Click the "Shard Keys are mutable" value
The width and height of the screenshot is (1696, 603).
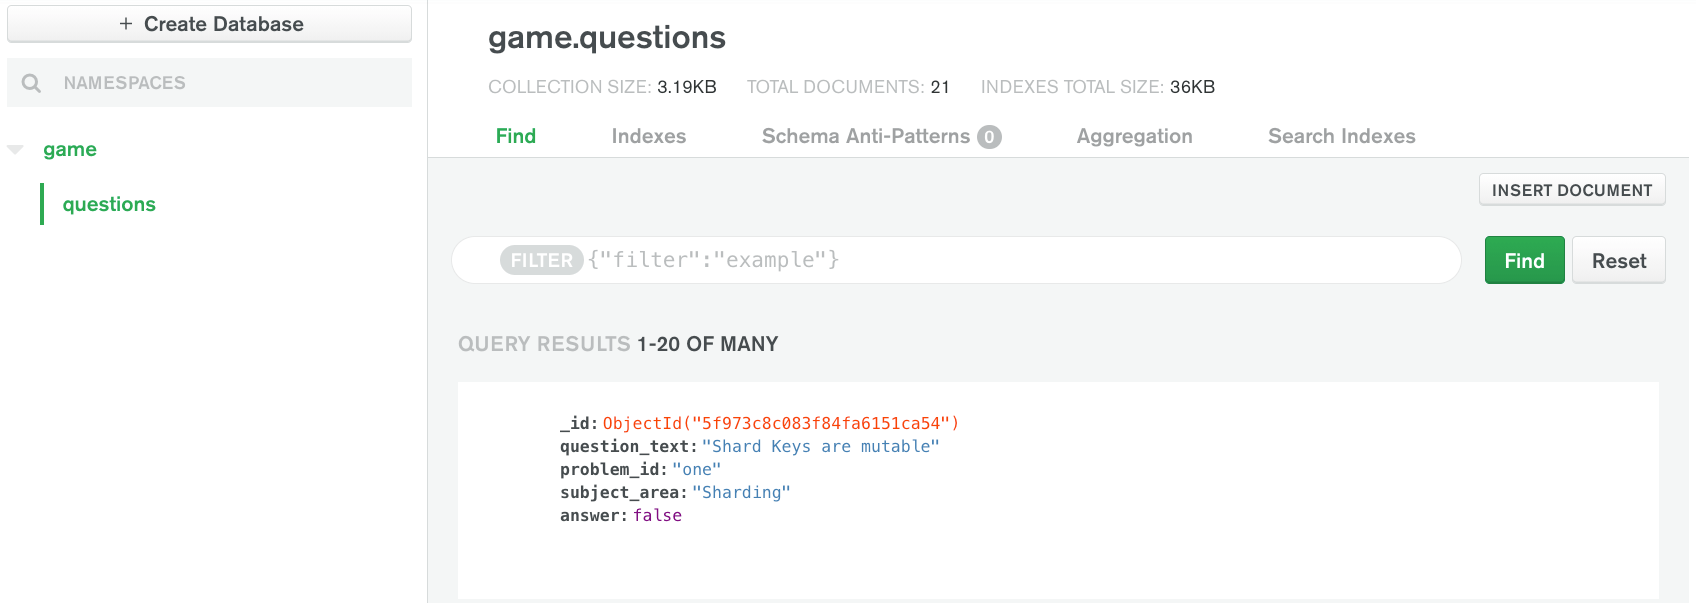pyautogui.click(x=820, y=446)
